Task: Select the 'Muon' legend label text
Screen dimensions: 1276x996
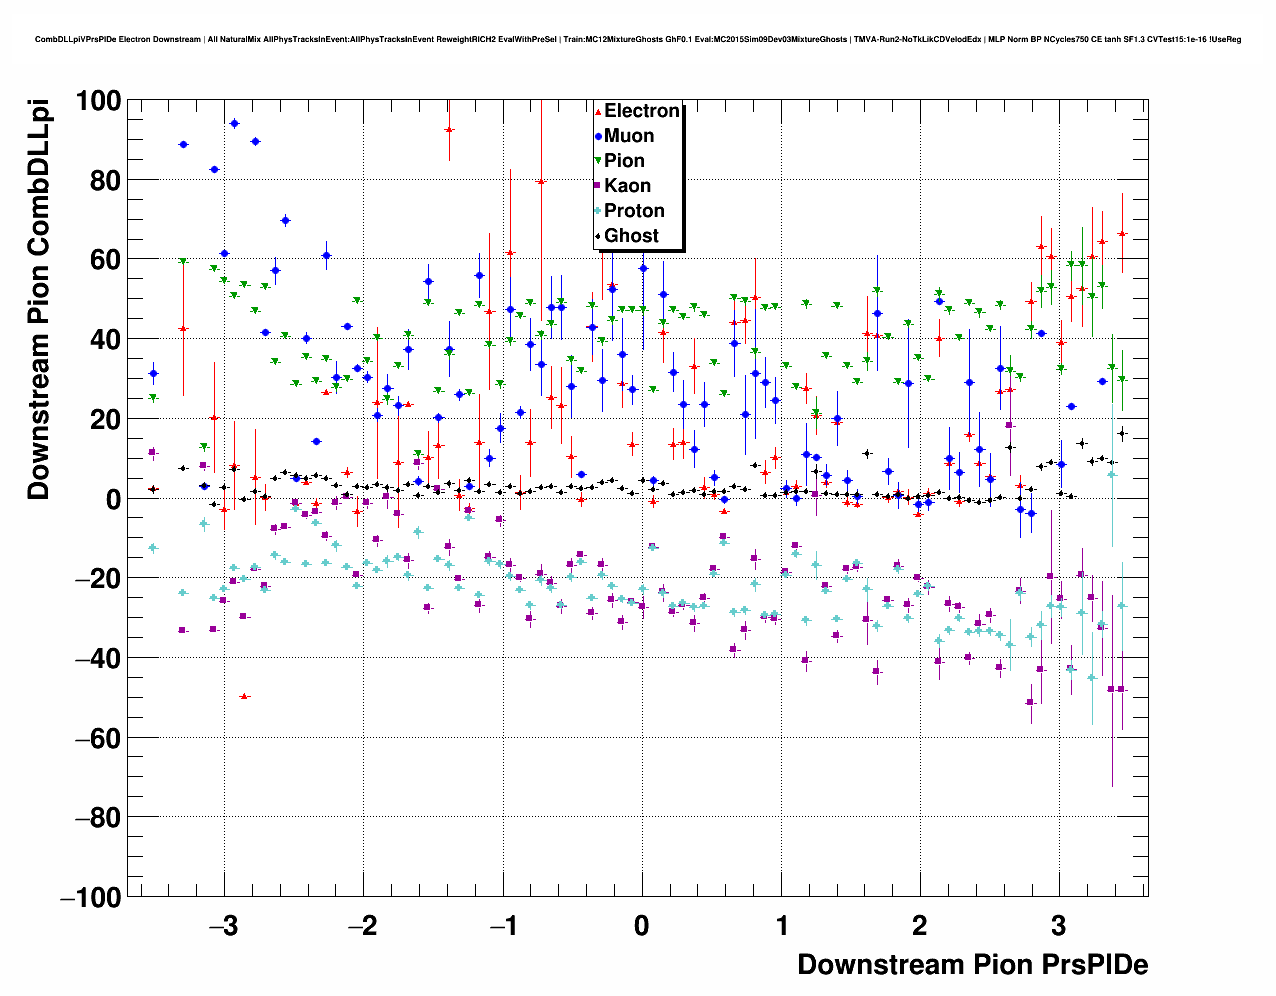Action: point(629,136)
